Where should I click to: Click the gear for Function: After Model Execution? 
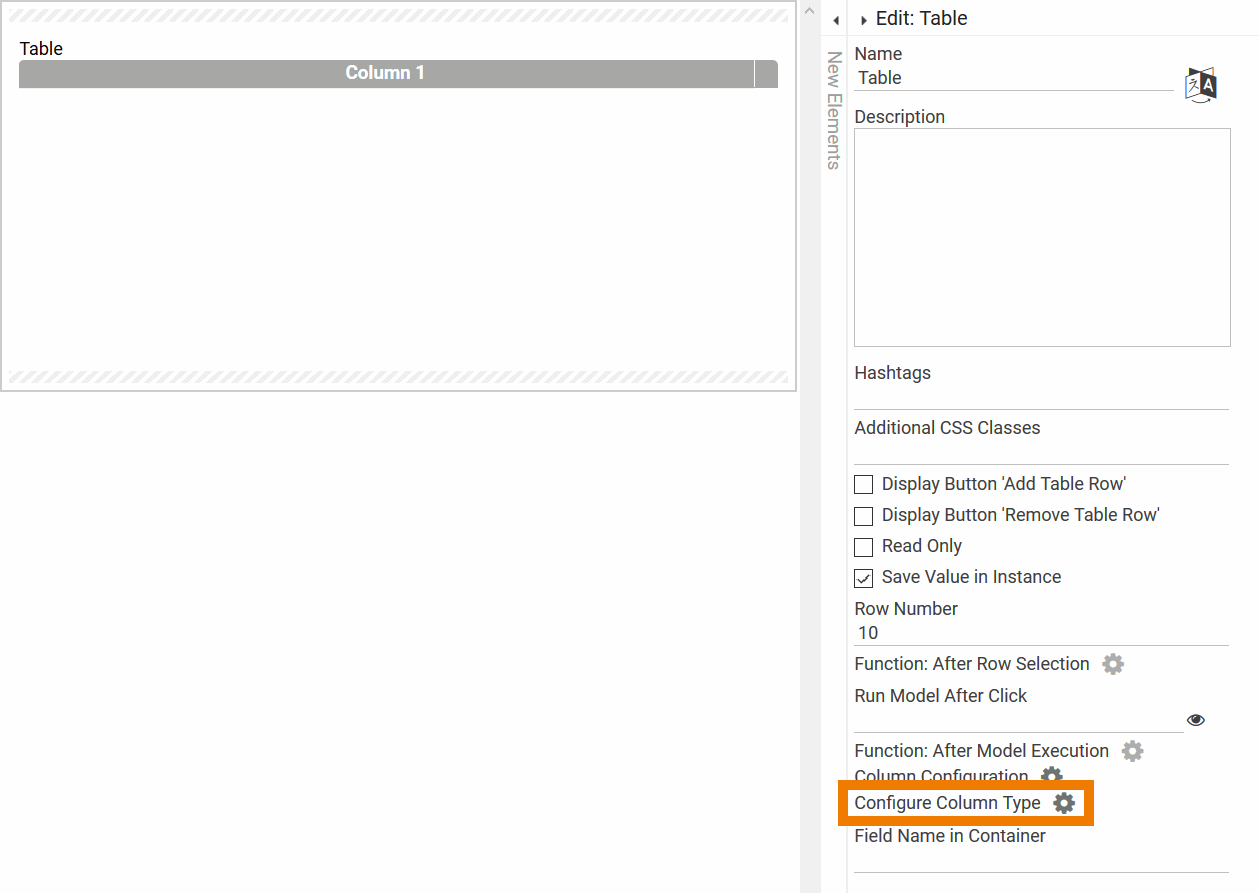pos(1132,751)
